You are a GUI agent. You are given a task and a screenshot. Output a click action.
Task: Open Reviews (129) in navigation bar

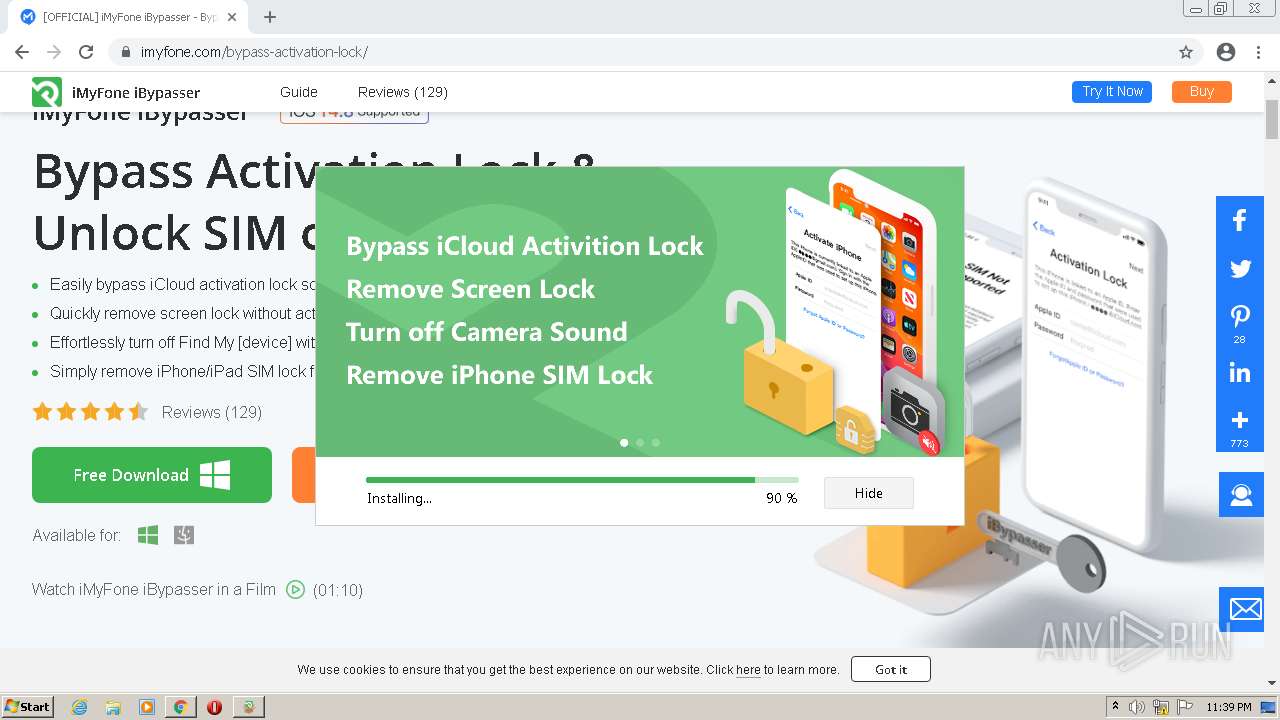(x=403, y=92)
